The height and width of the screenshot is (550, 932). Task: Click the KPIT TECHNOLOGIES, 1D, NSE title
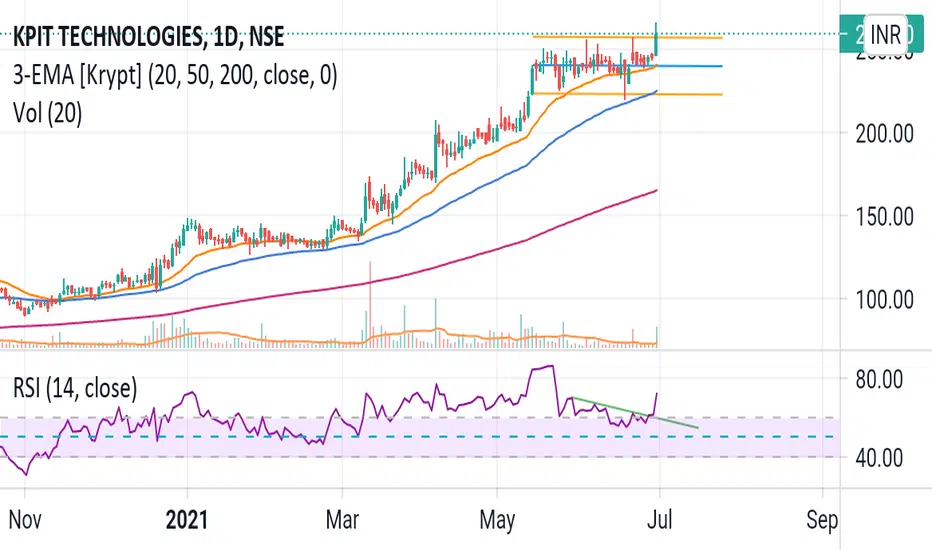[x=149, y=37]
